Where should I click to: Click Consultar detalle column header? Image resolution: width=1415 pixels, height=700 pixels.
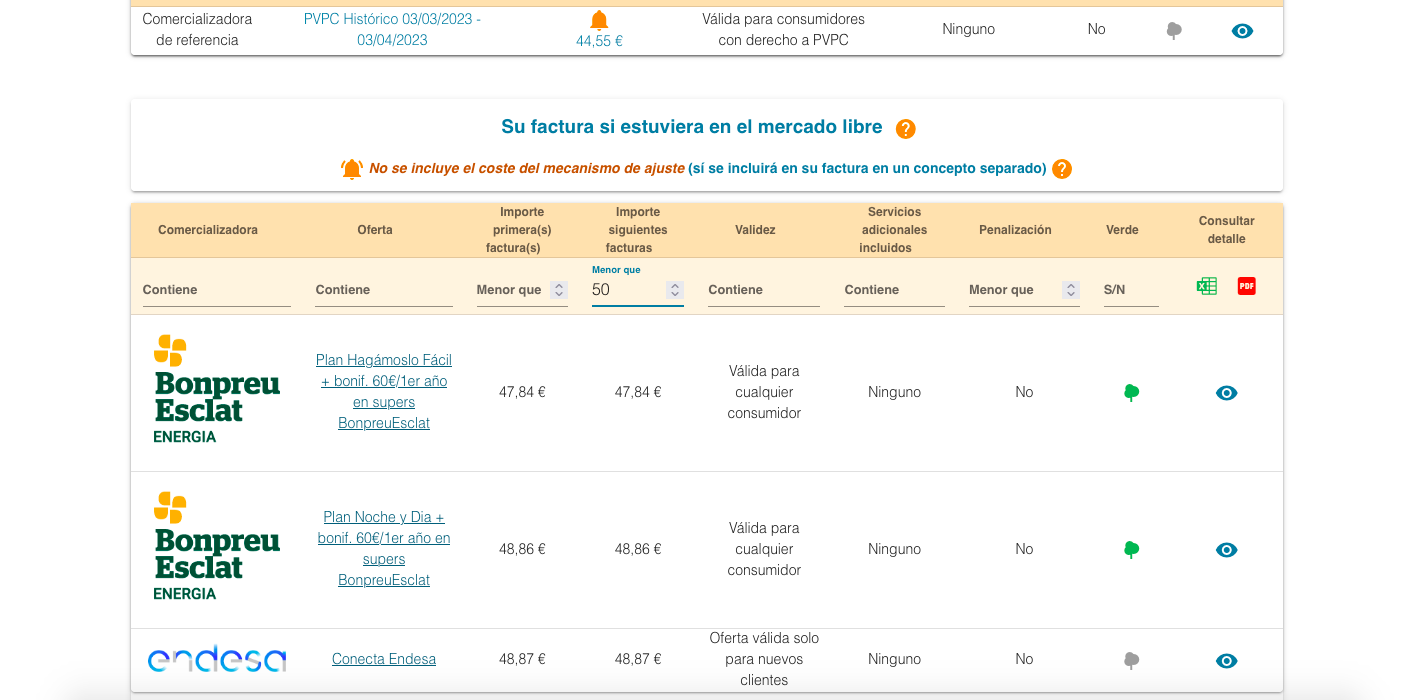coord(1226,230)
